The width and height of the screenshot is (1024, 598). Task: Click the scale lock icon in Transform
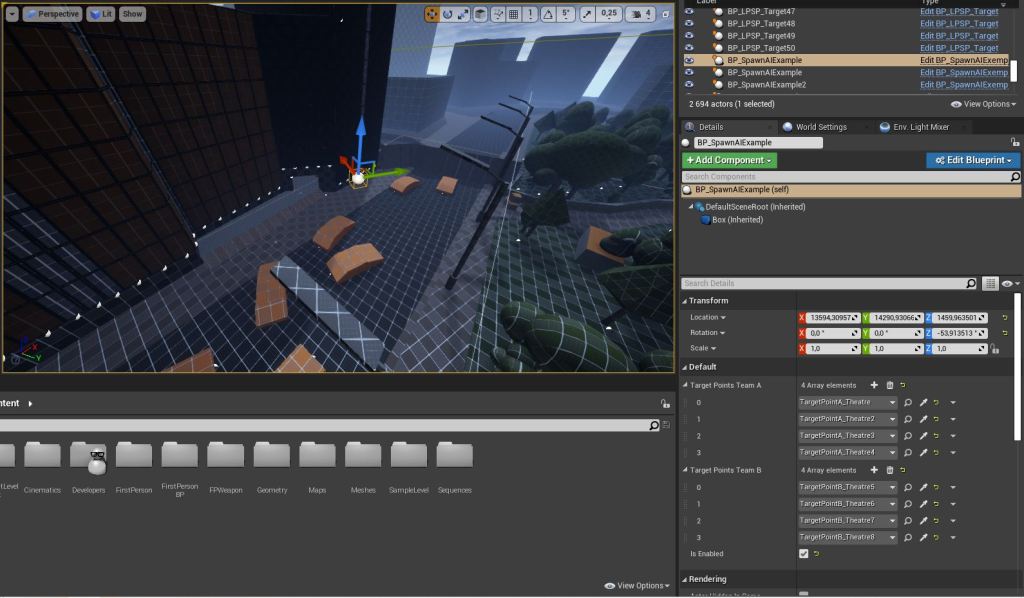coord(994,349)
